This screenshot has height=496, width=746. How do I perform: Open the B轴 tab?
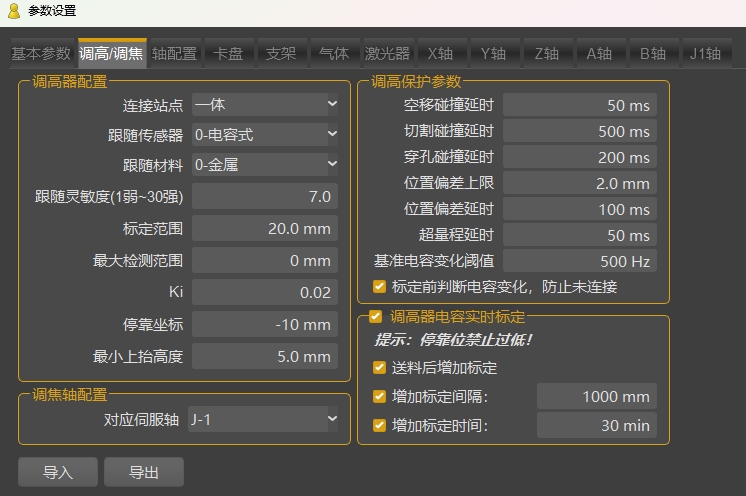(x=653, y=53)
